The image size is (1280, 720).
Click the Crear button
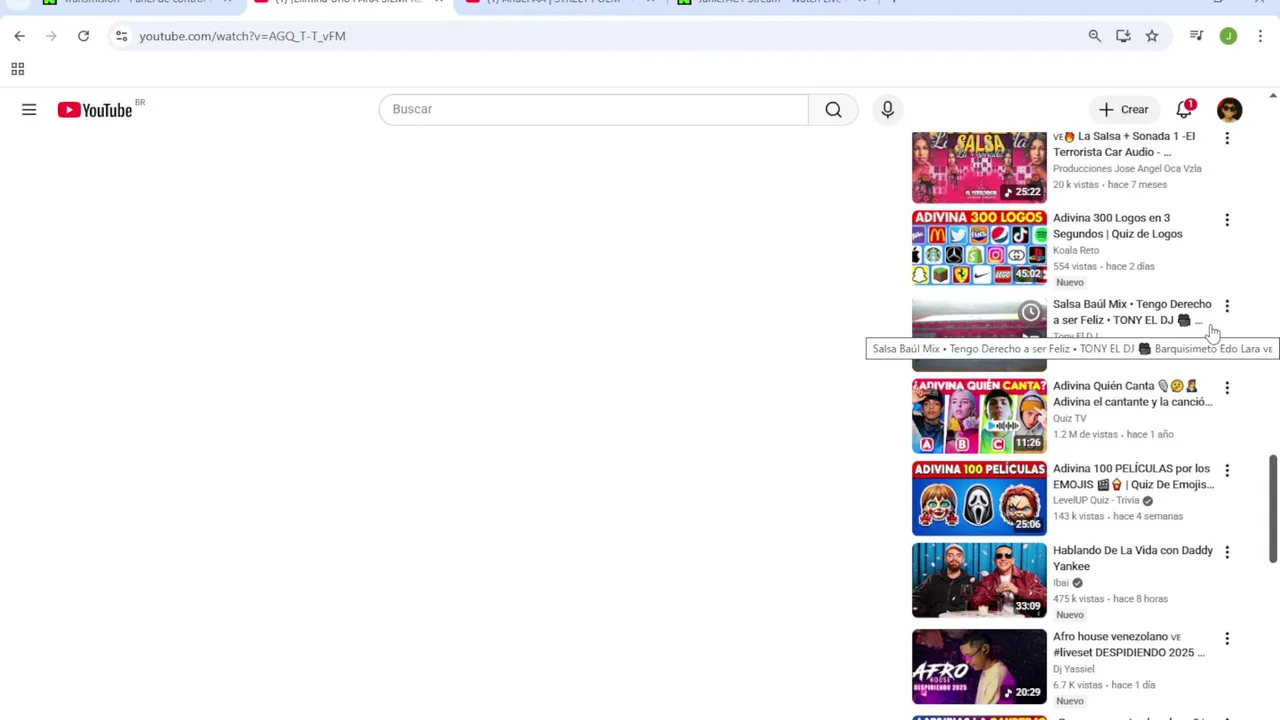pos(1124,109)
